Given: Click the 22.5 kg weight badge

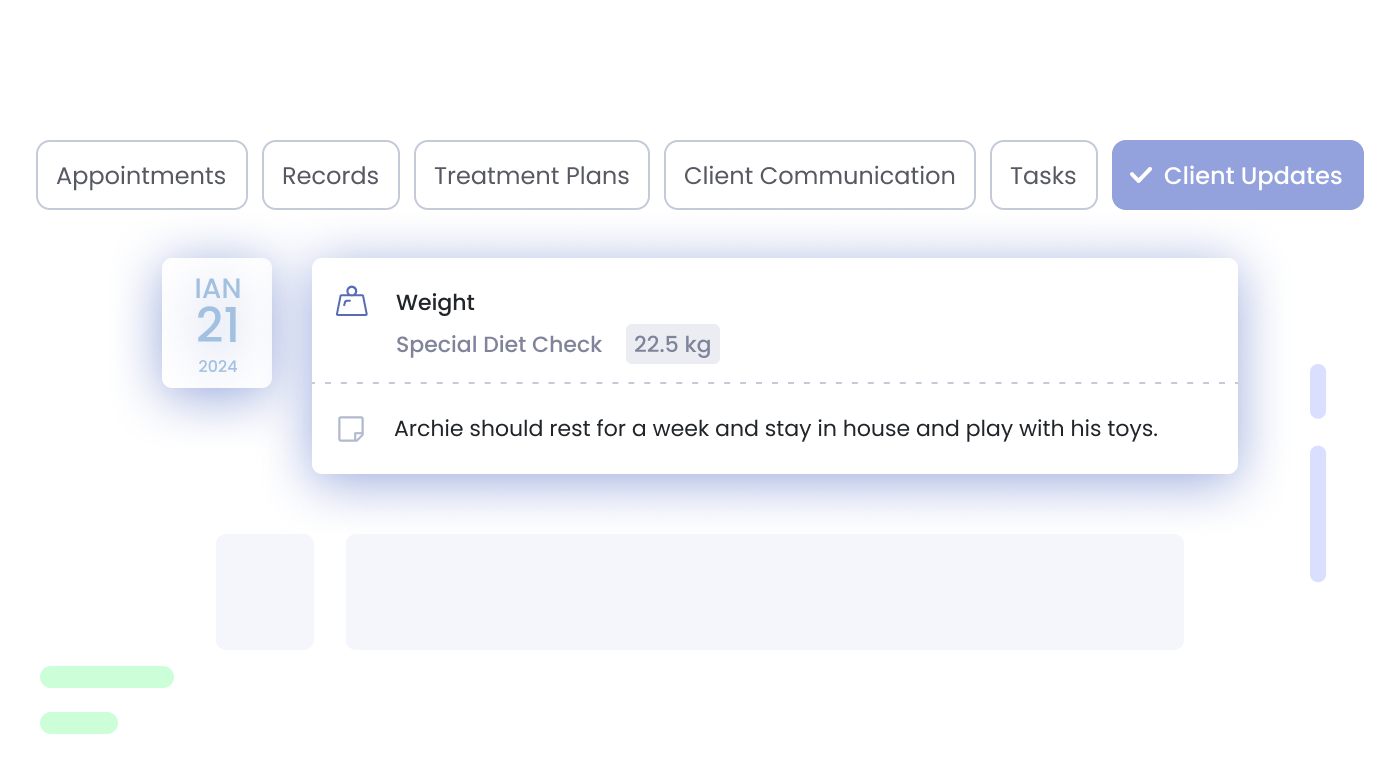Looking at the screenshot, I should [673, 344].
